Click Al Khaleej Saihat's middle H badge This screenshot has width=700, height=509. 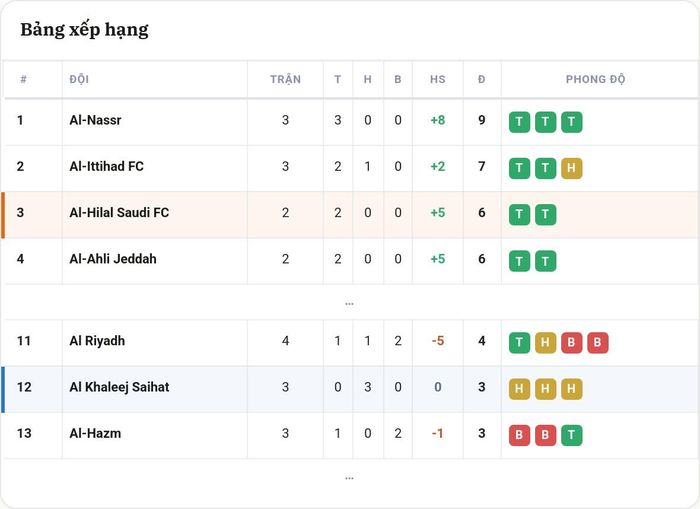point(545,389)
